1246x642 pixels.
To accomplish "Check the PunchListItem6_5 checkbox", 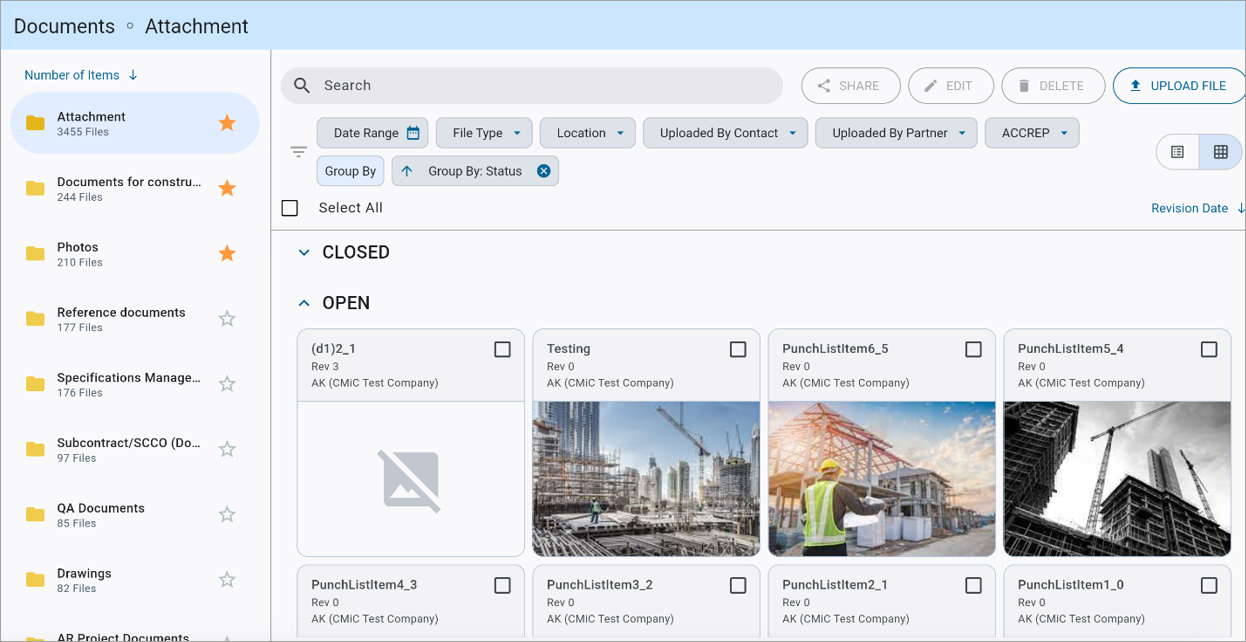I will point(973,349).
